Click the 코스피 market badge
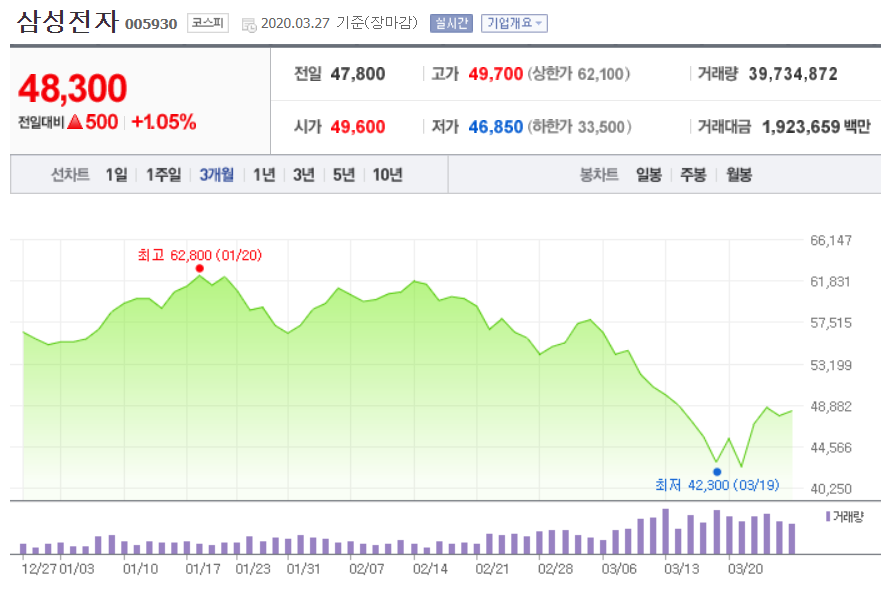881x594 pixels. coord(207,23)
